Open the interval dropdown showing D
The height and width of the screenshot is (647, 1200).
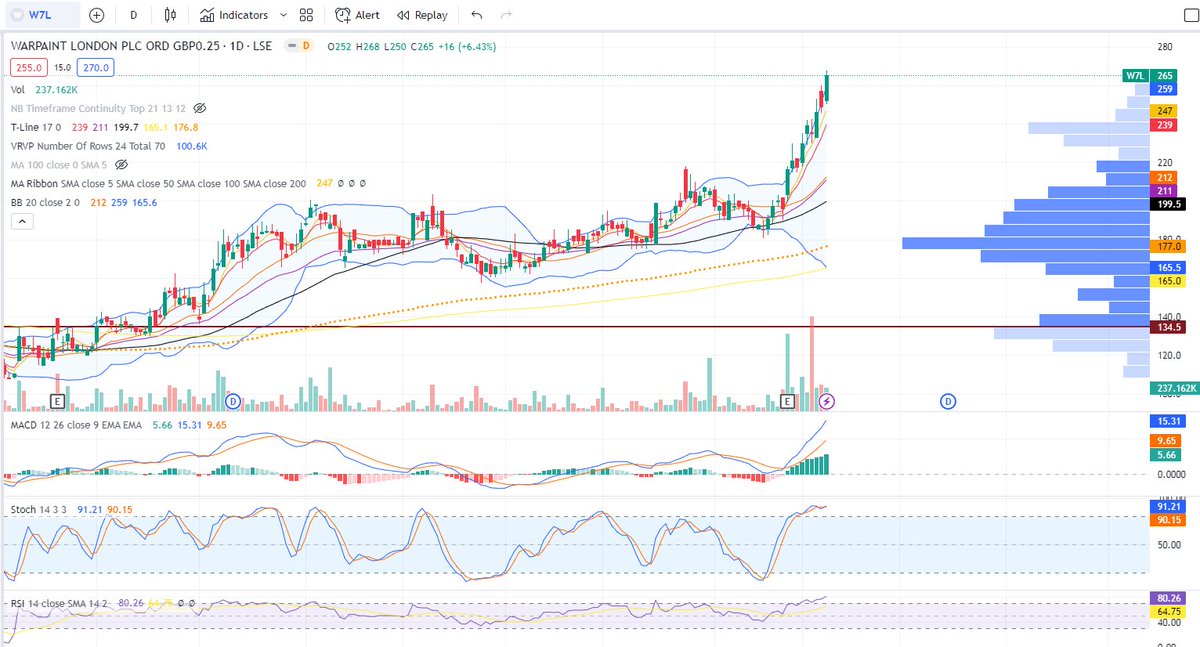pos(133,15)
